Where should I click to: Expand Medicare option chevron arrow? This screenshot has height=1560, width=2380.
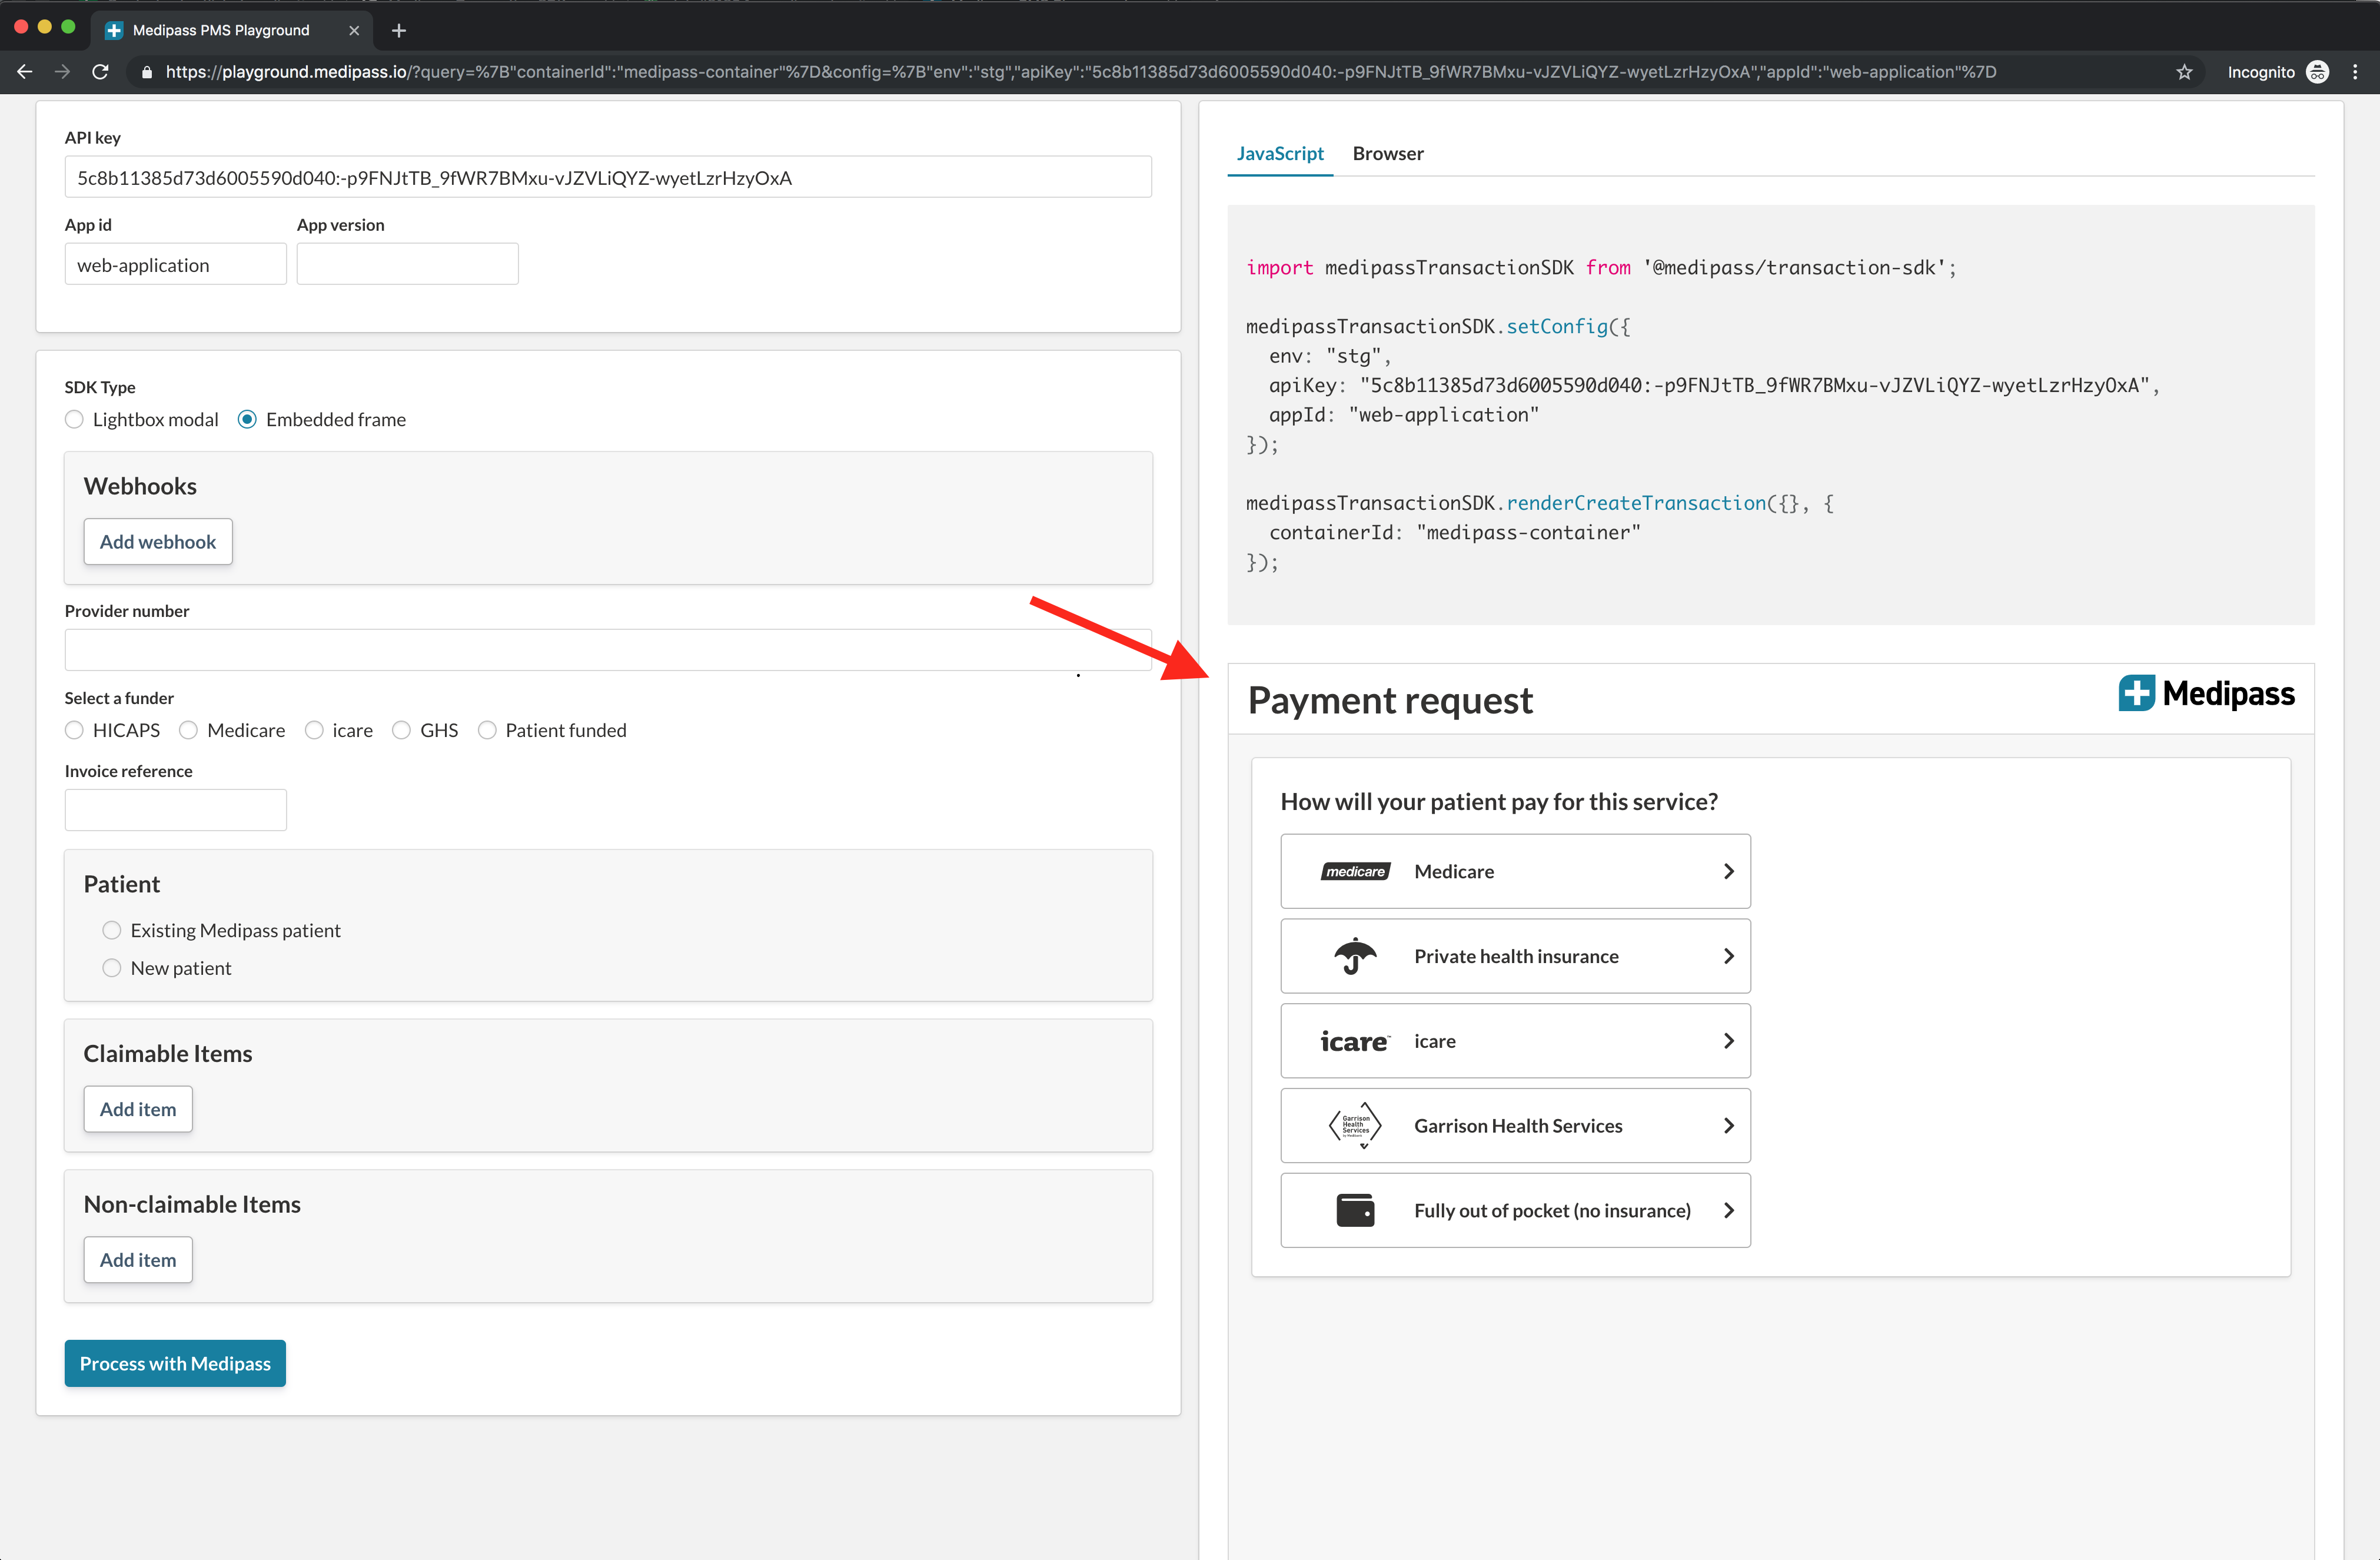[x=1728, y=871]
